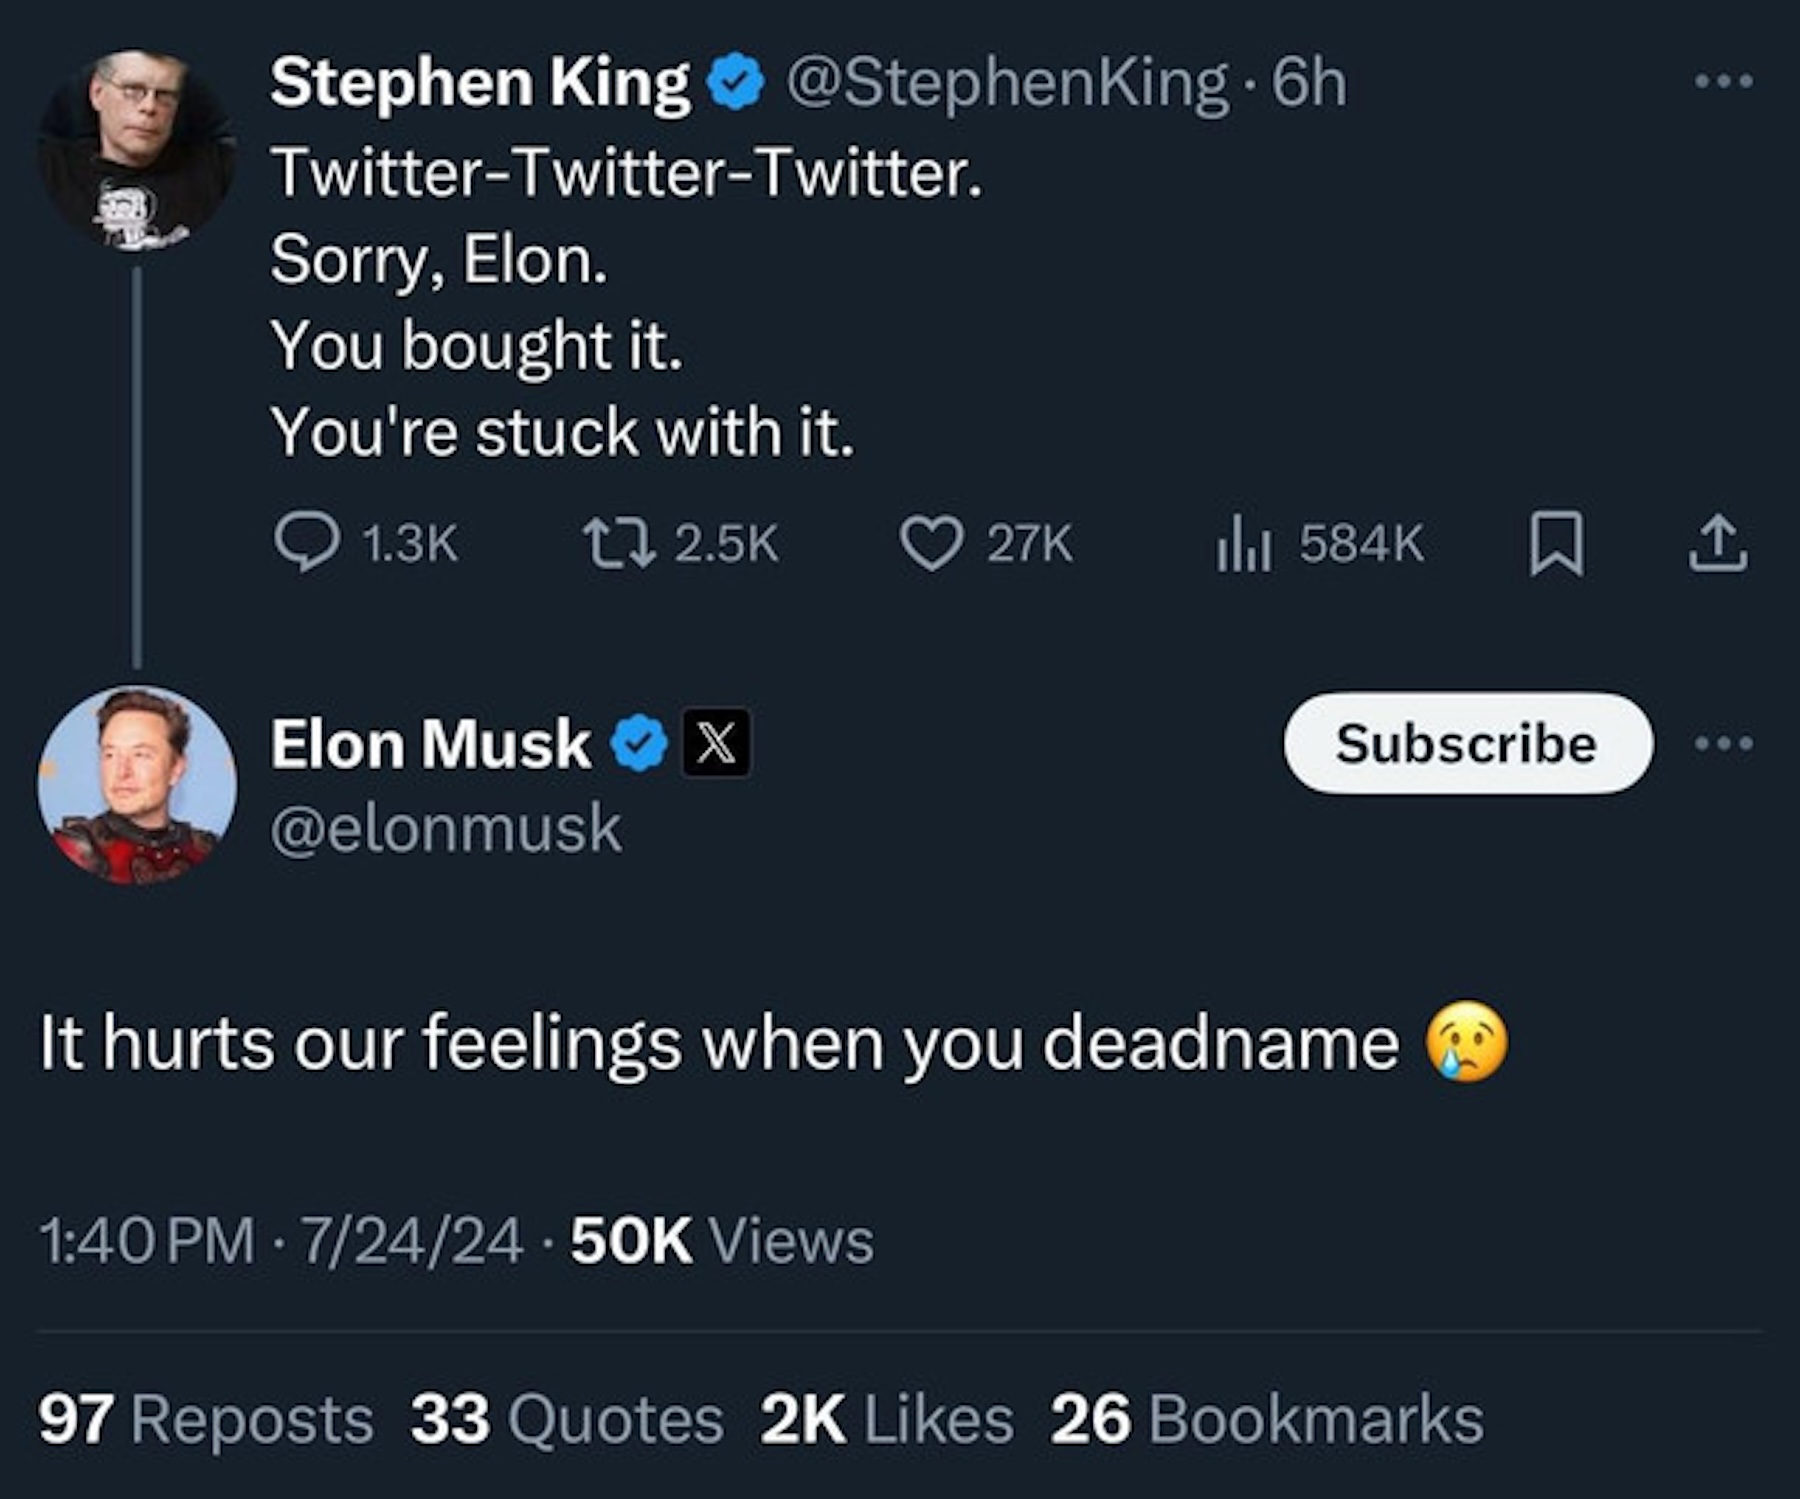The width and height of the screenshot is (1800, 1499).
Task: Repost Stephen King's tweet
Action: pos(620,543)
